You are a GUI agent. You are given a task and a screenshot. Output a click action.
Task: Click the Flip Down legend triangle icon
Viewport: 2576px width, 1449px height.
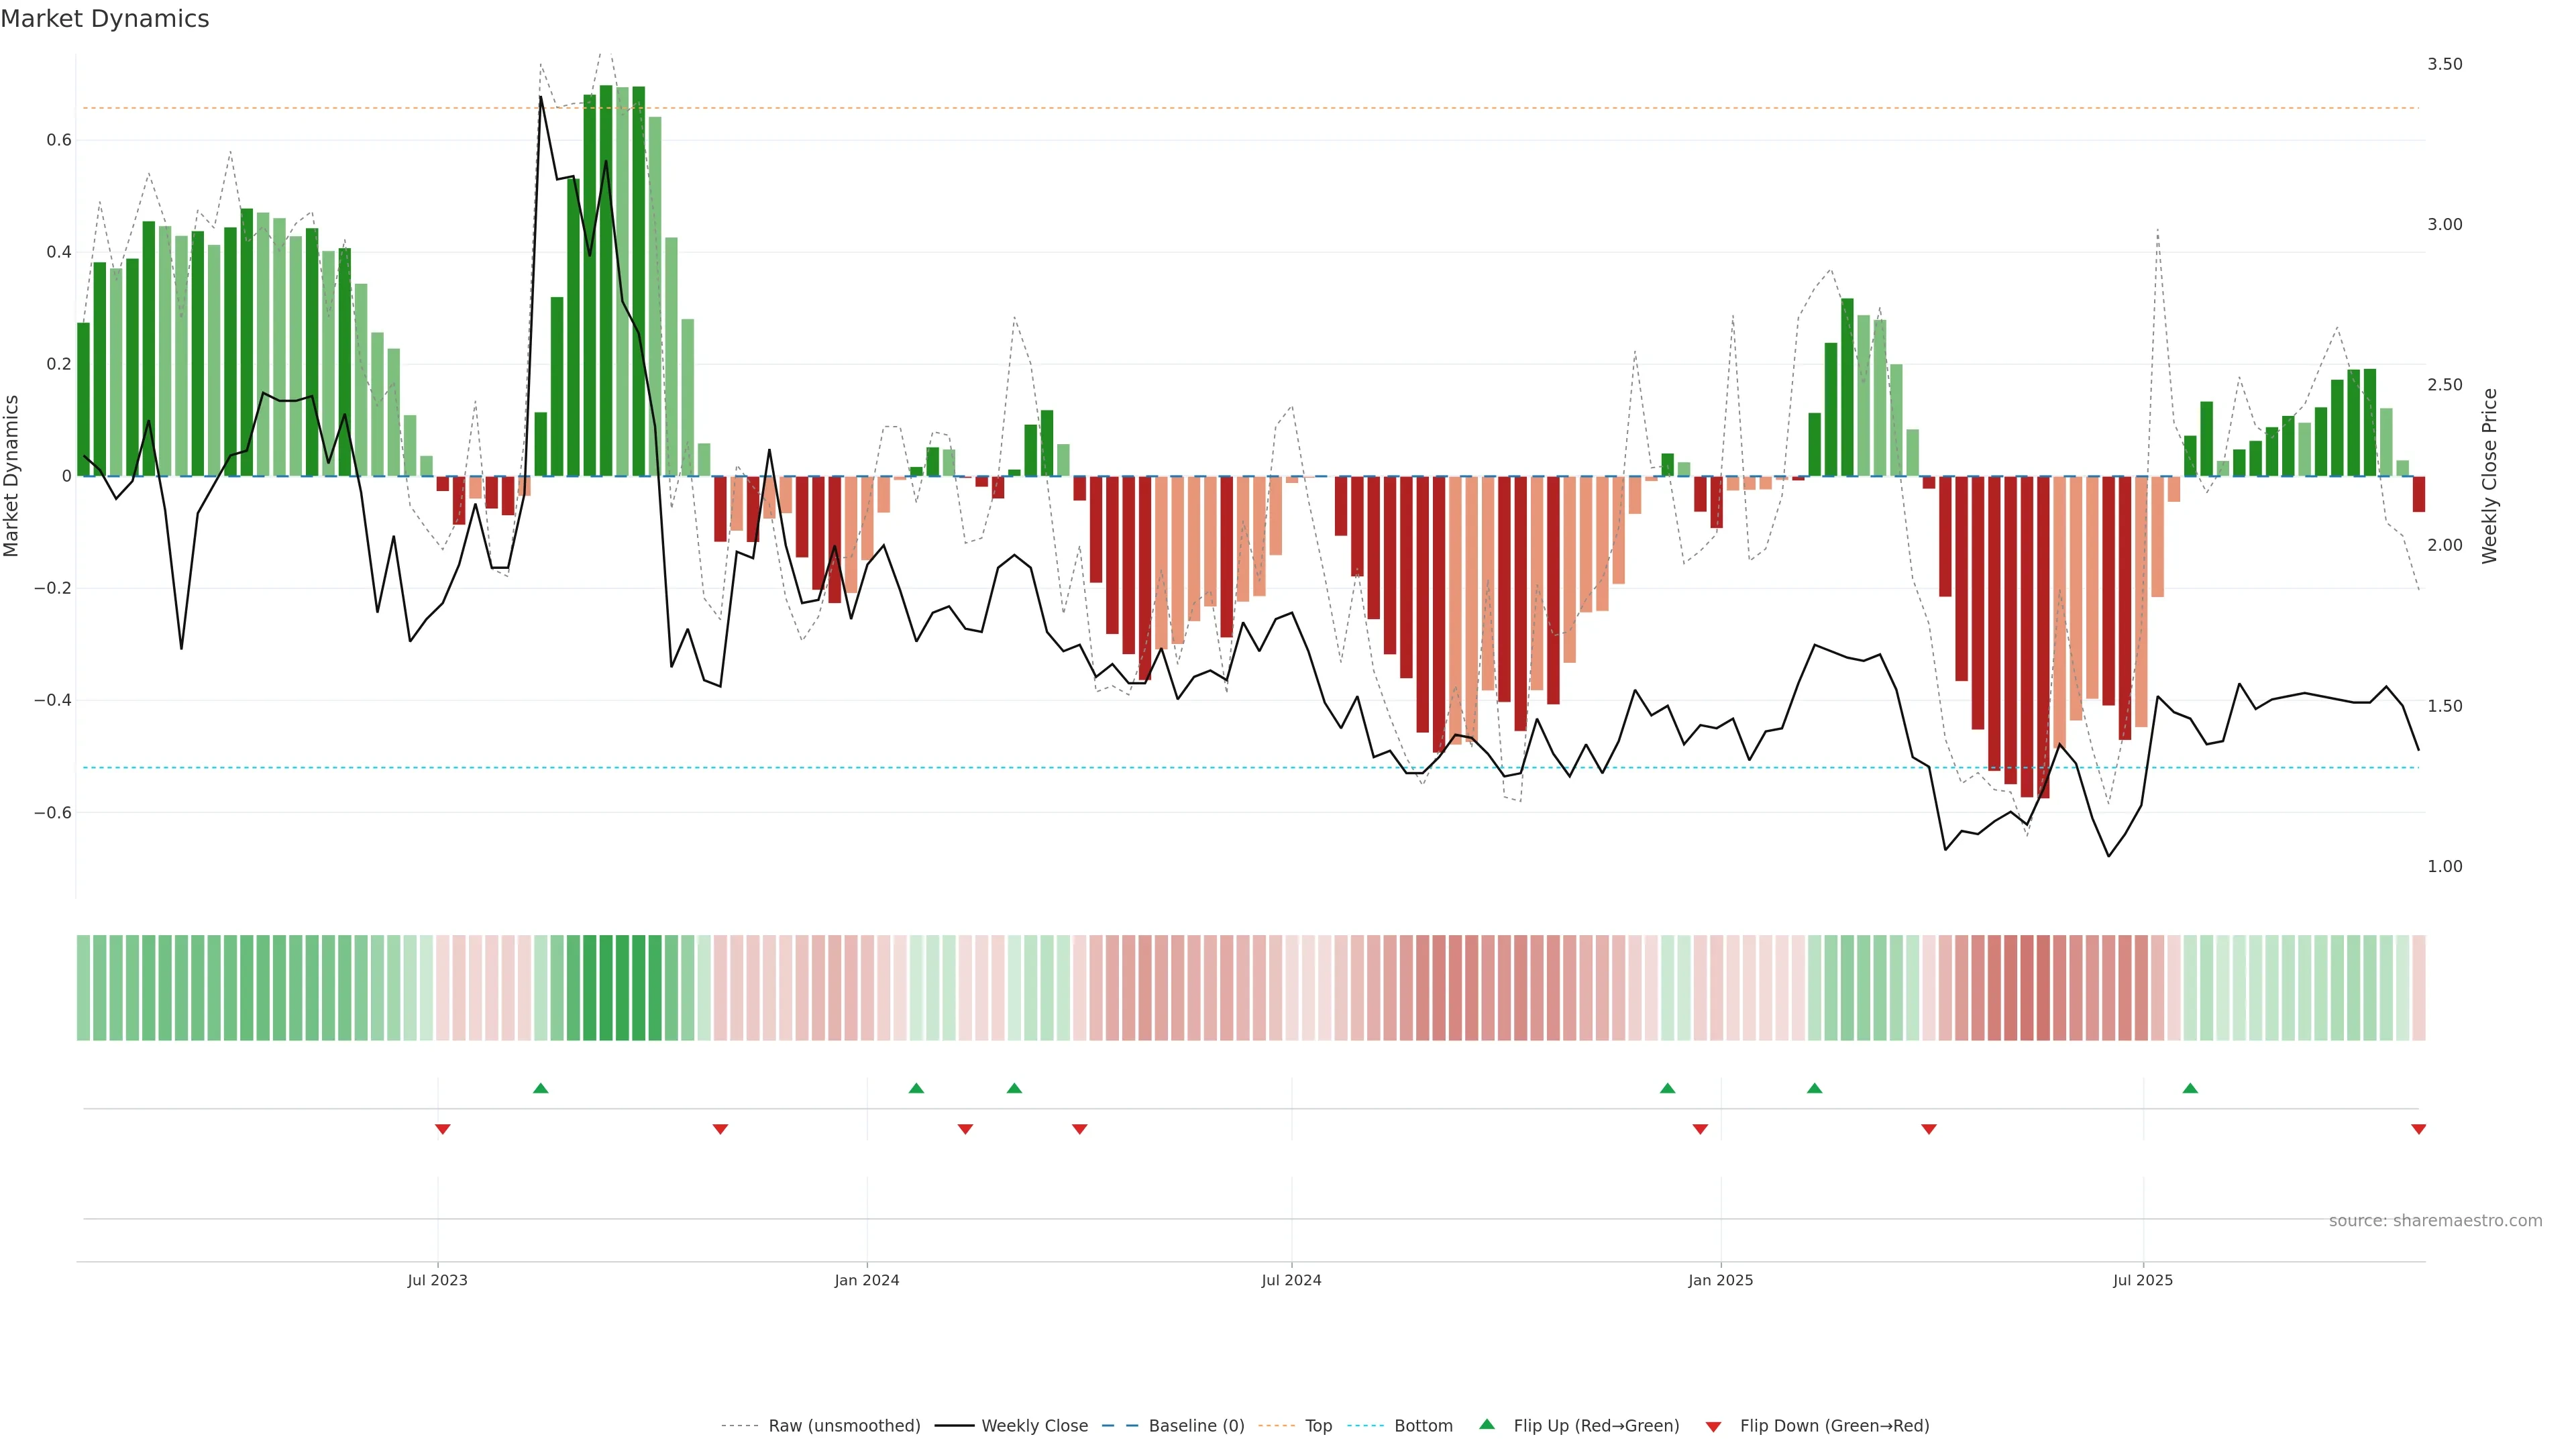(x=1713, y=1426)
